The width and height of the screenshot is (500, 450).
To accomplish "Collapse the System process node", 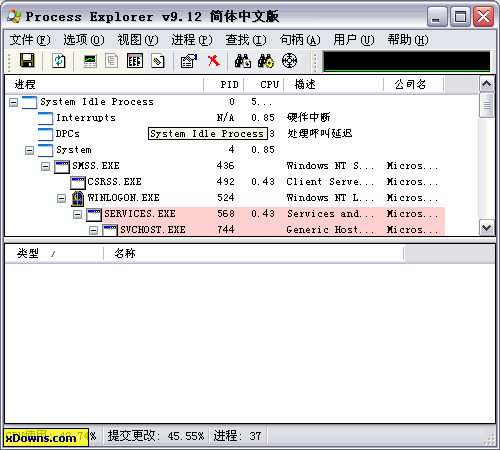I will pos(29,150).
